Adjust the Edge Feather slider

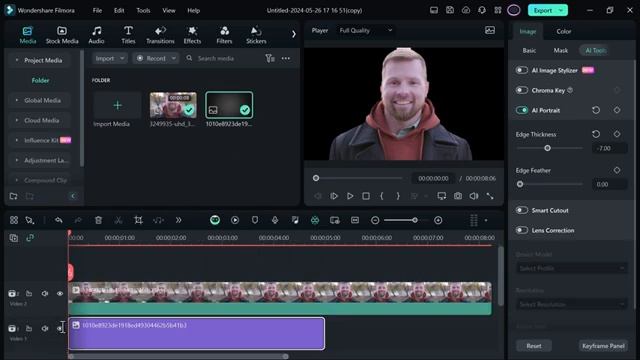coord(549,184)
